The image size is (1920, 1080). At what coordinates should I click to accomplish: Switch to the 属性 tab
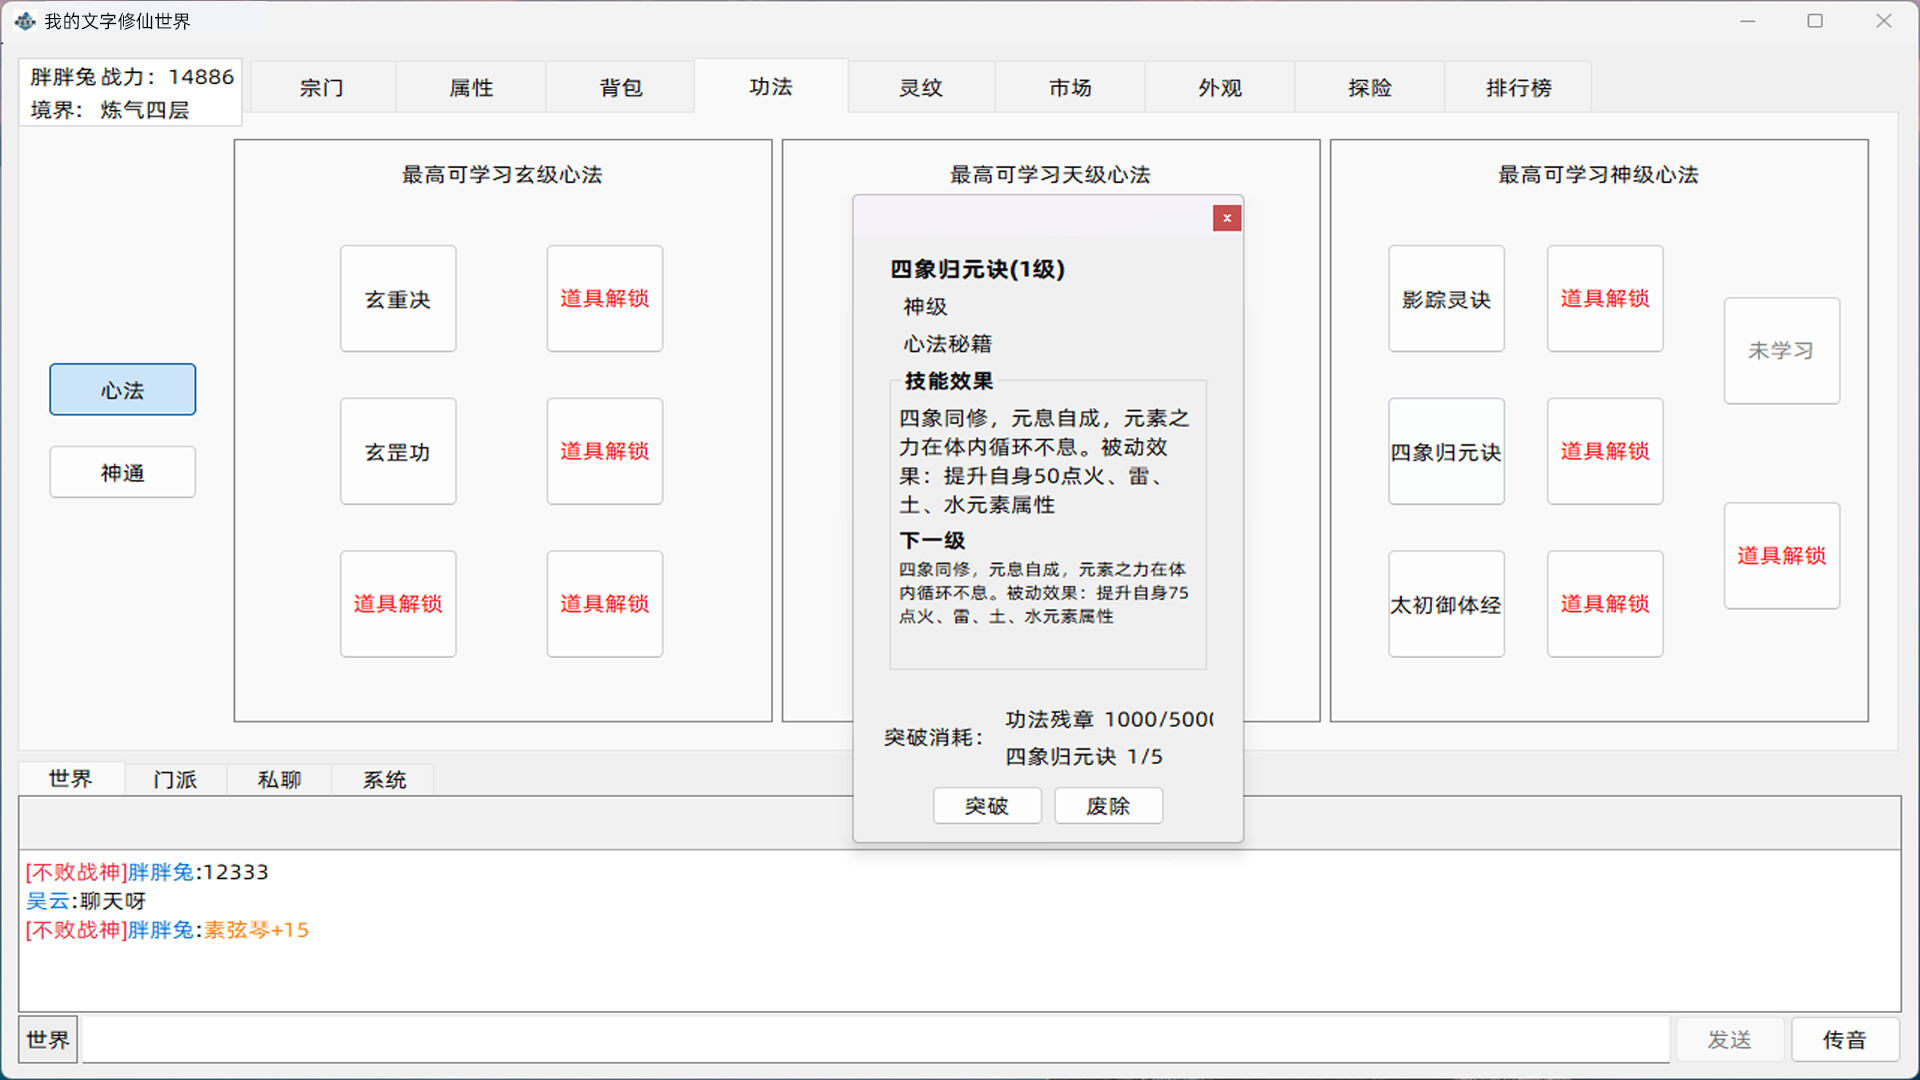[470, 87]
